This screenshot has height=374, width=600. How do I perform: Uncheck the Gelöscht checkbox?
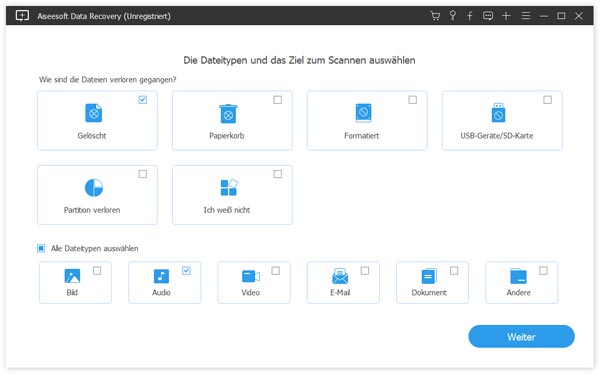point(143,100)
